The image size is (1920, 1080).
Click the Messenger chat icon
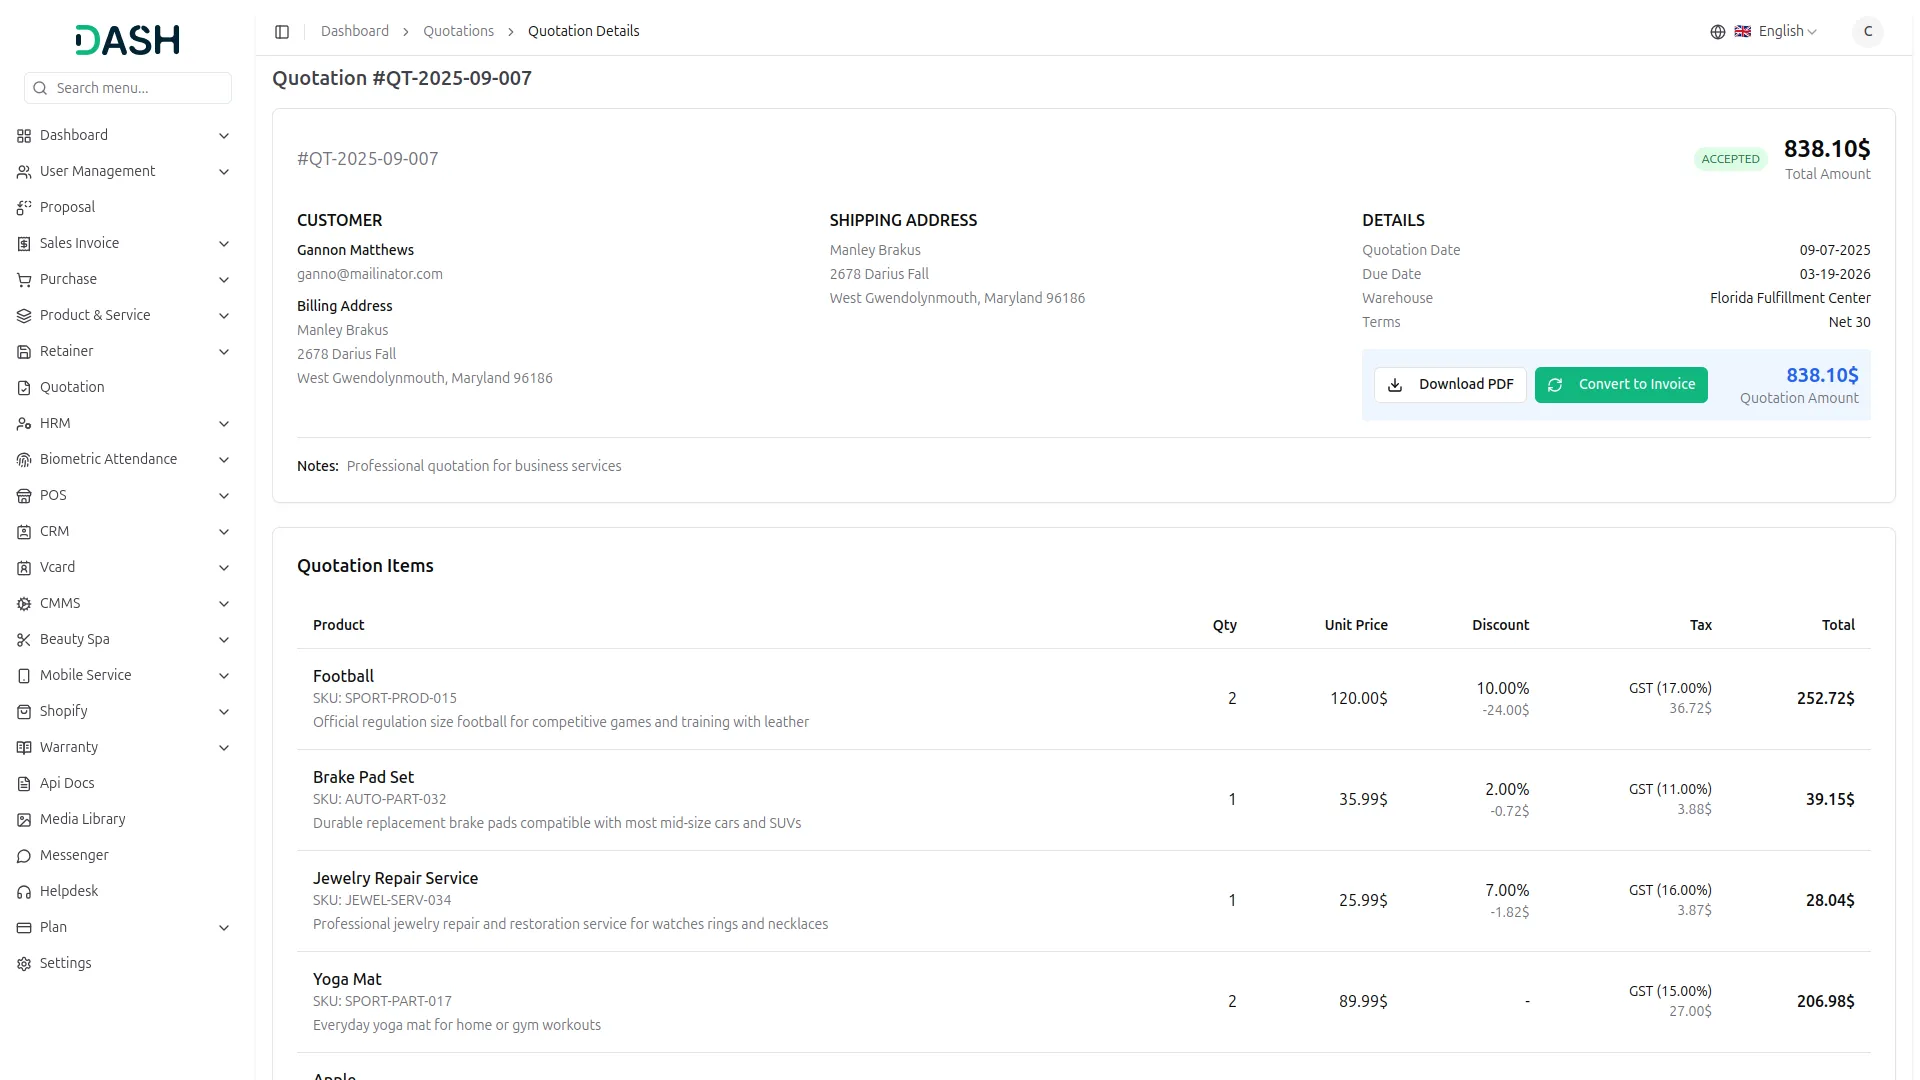[24, 856]
